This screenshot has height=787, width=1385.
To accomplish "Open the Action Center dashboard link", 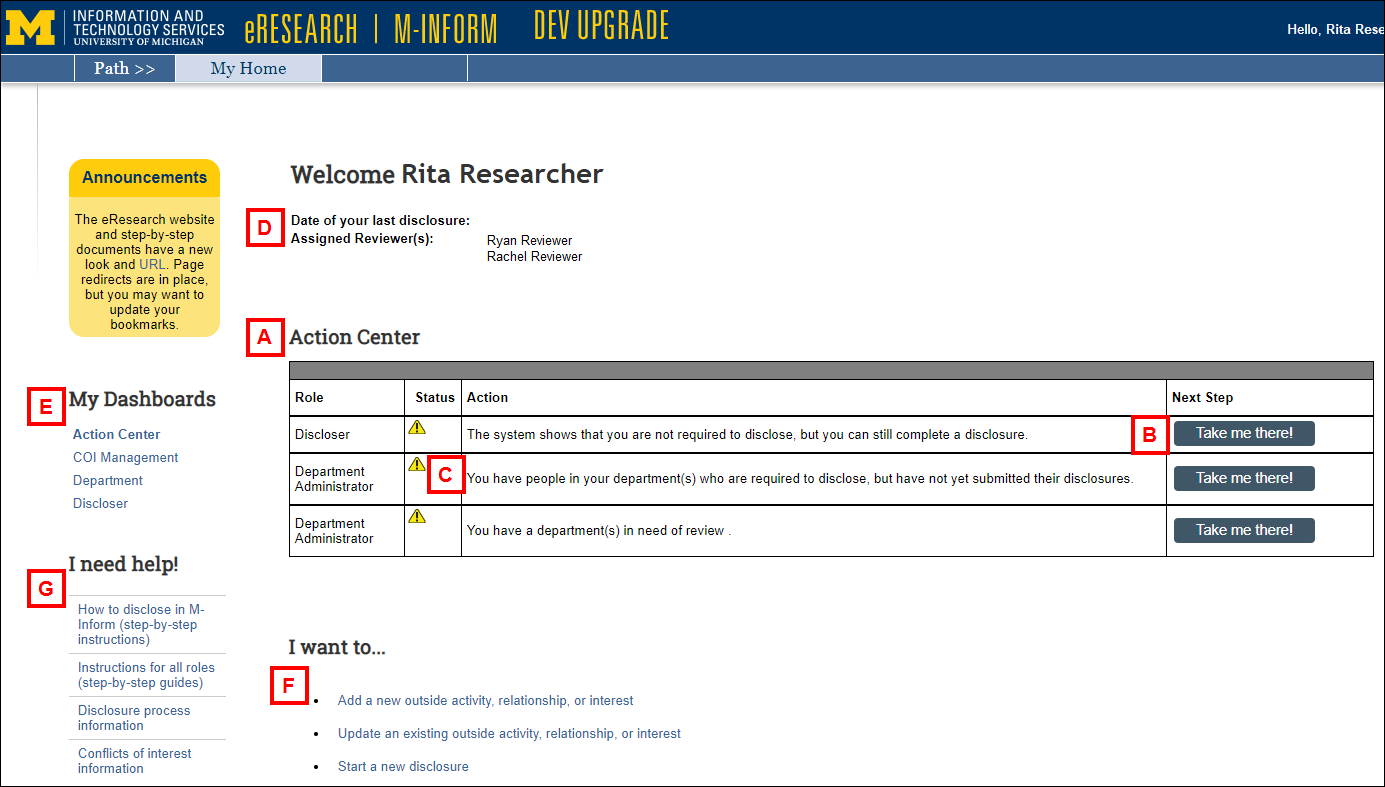I will [117, 434].
